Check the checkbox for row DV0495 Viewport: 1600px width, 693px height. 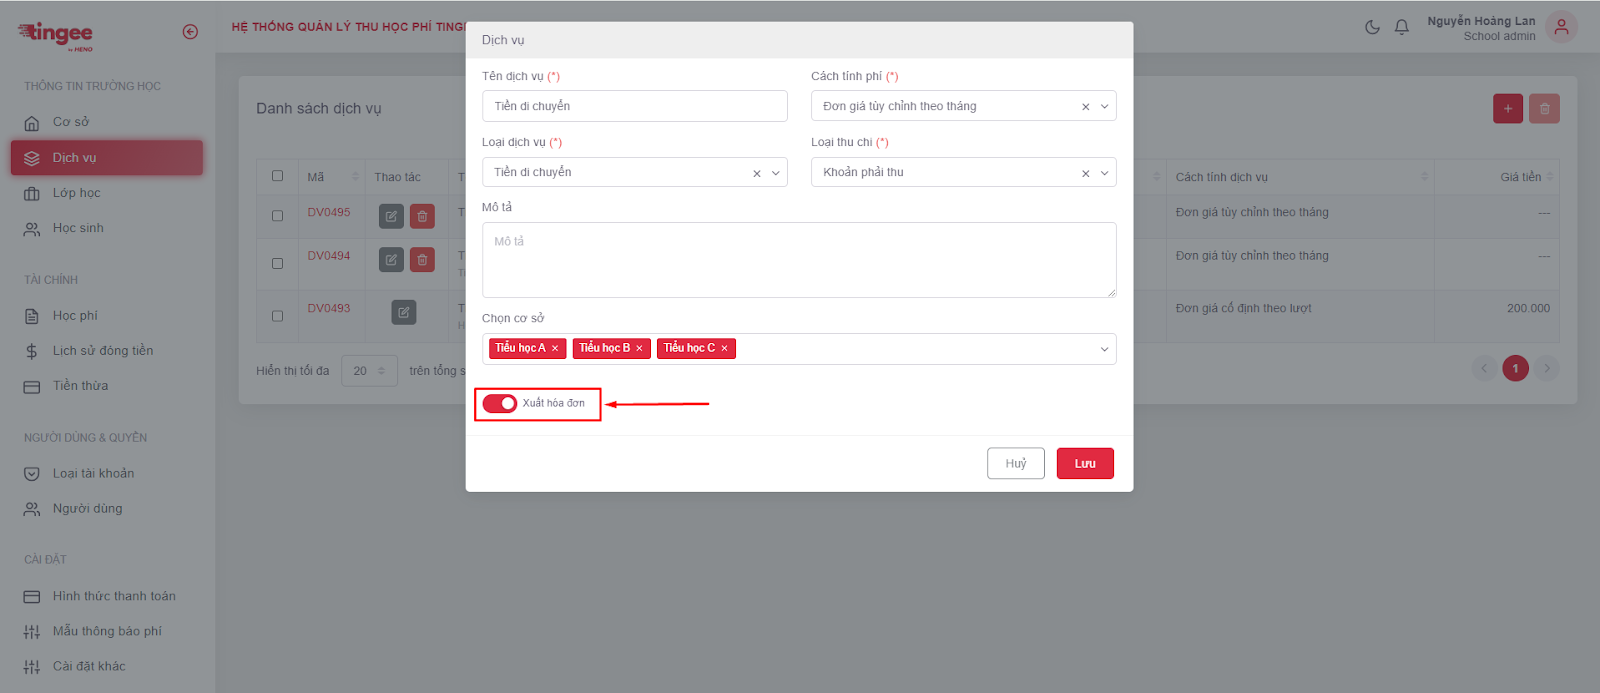click(x=278, y=216)
